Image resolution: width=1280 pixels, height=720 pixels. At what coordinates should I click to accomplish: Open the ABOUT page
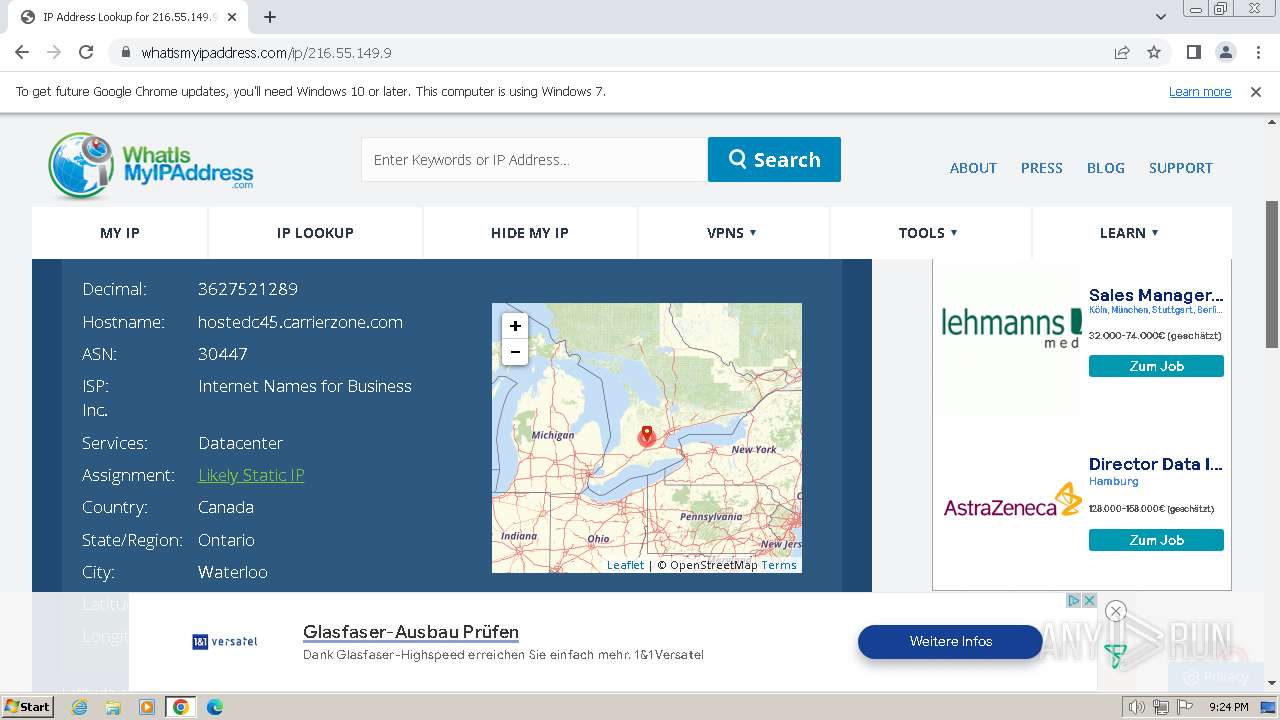[973, 168]
